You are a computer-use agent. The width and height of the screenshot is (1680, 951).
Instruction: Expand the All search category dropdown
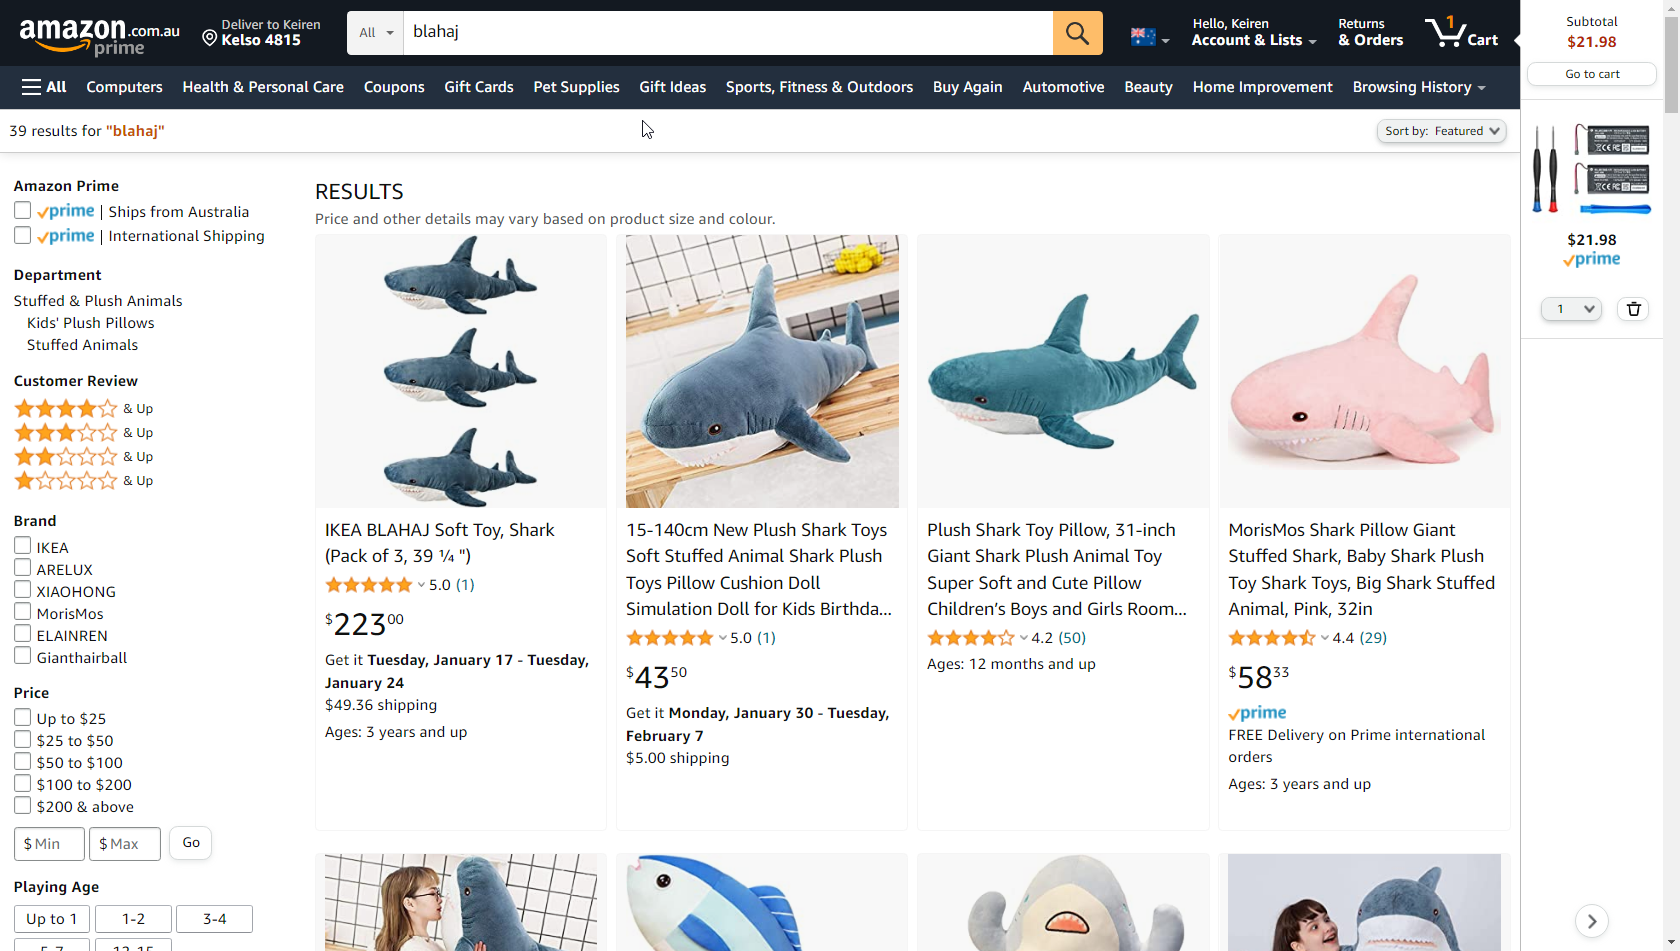[x=376, y=33]
